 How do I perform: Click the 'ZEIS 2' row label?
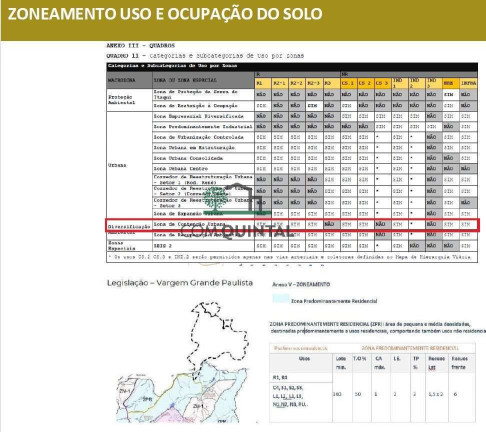tap(203, 246)
